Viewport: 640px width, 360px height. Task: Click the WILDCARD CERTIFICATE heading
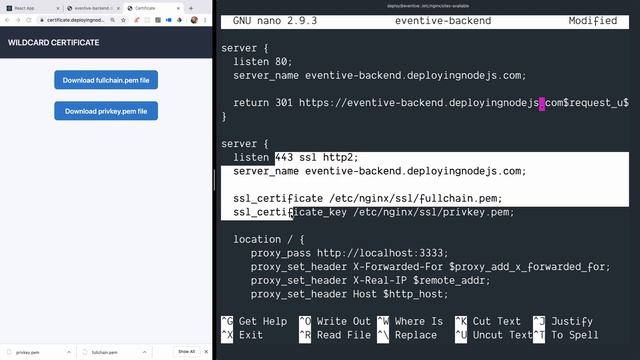point(53,42)
